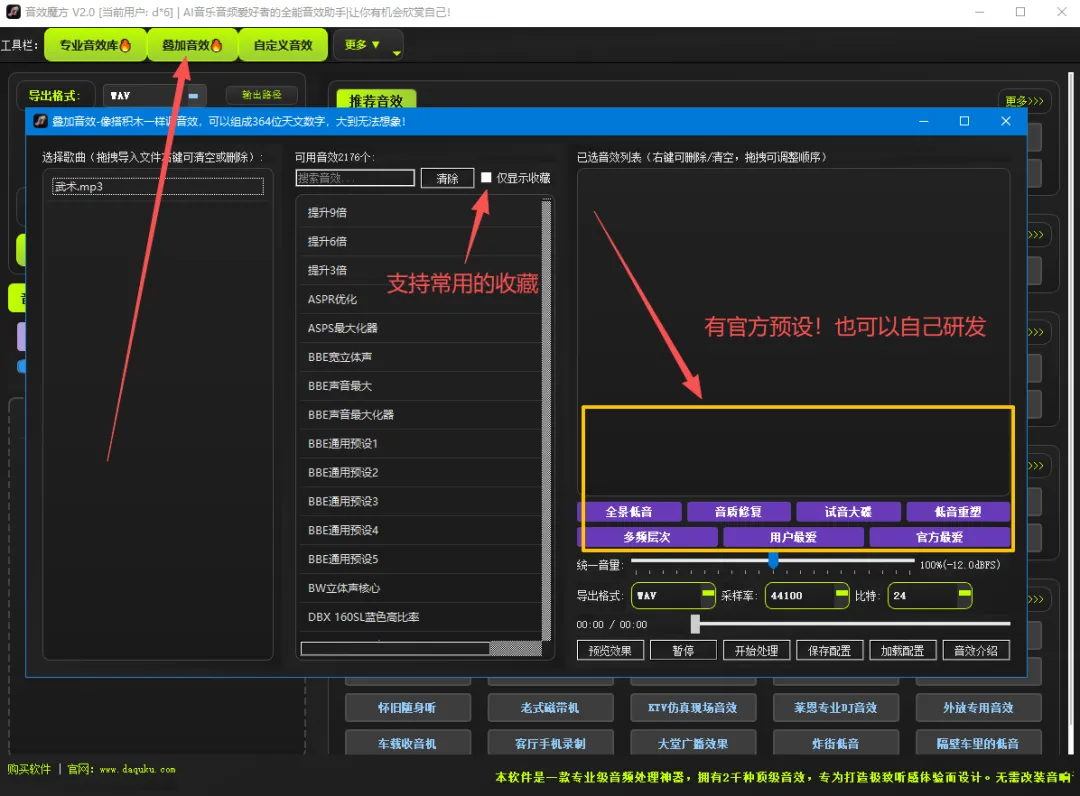The height and width of the screenshot is (796, 1080).
Task: Click the 保存配置 button
Action: tap(829, 651)
